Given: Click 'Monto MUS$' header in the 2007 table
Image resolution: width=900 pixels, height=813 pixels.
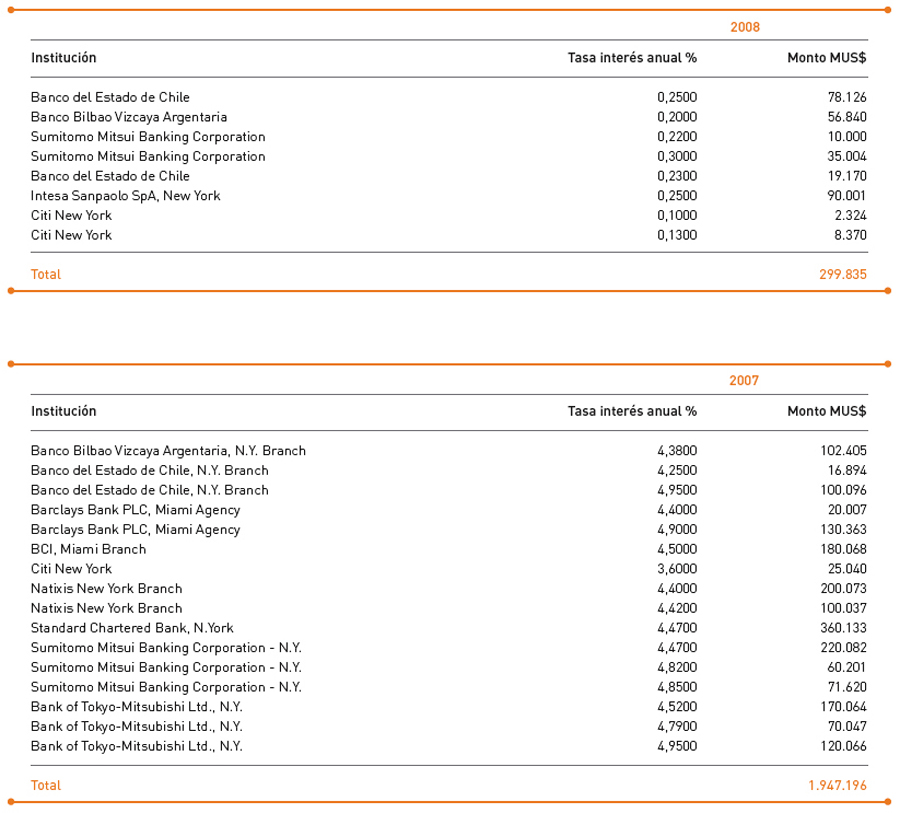Looking at the screenshot, I should pos(827,411).
